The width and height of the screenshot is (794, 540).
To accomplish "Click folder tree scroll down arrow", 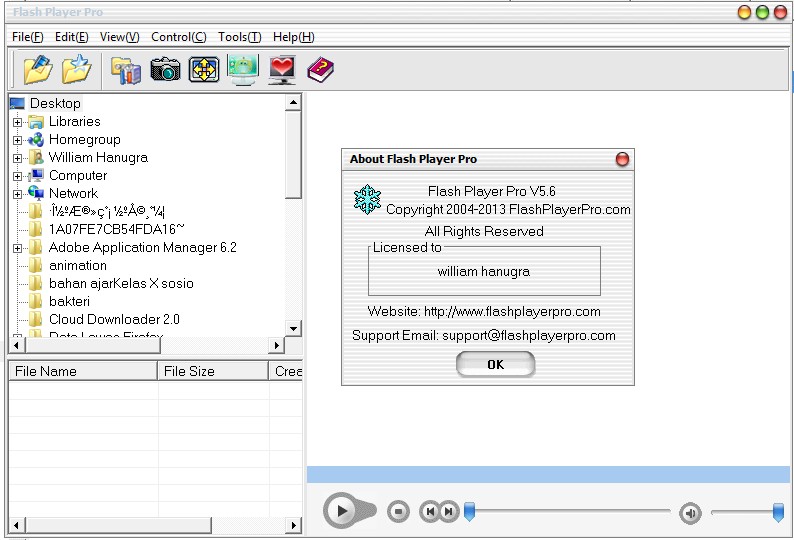I will tap(293, 328).
